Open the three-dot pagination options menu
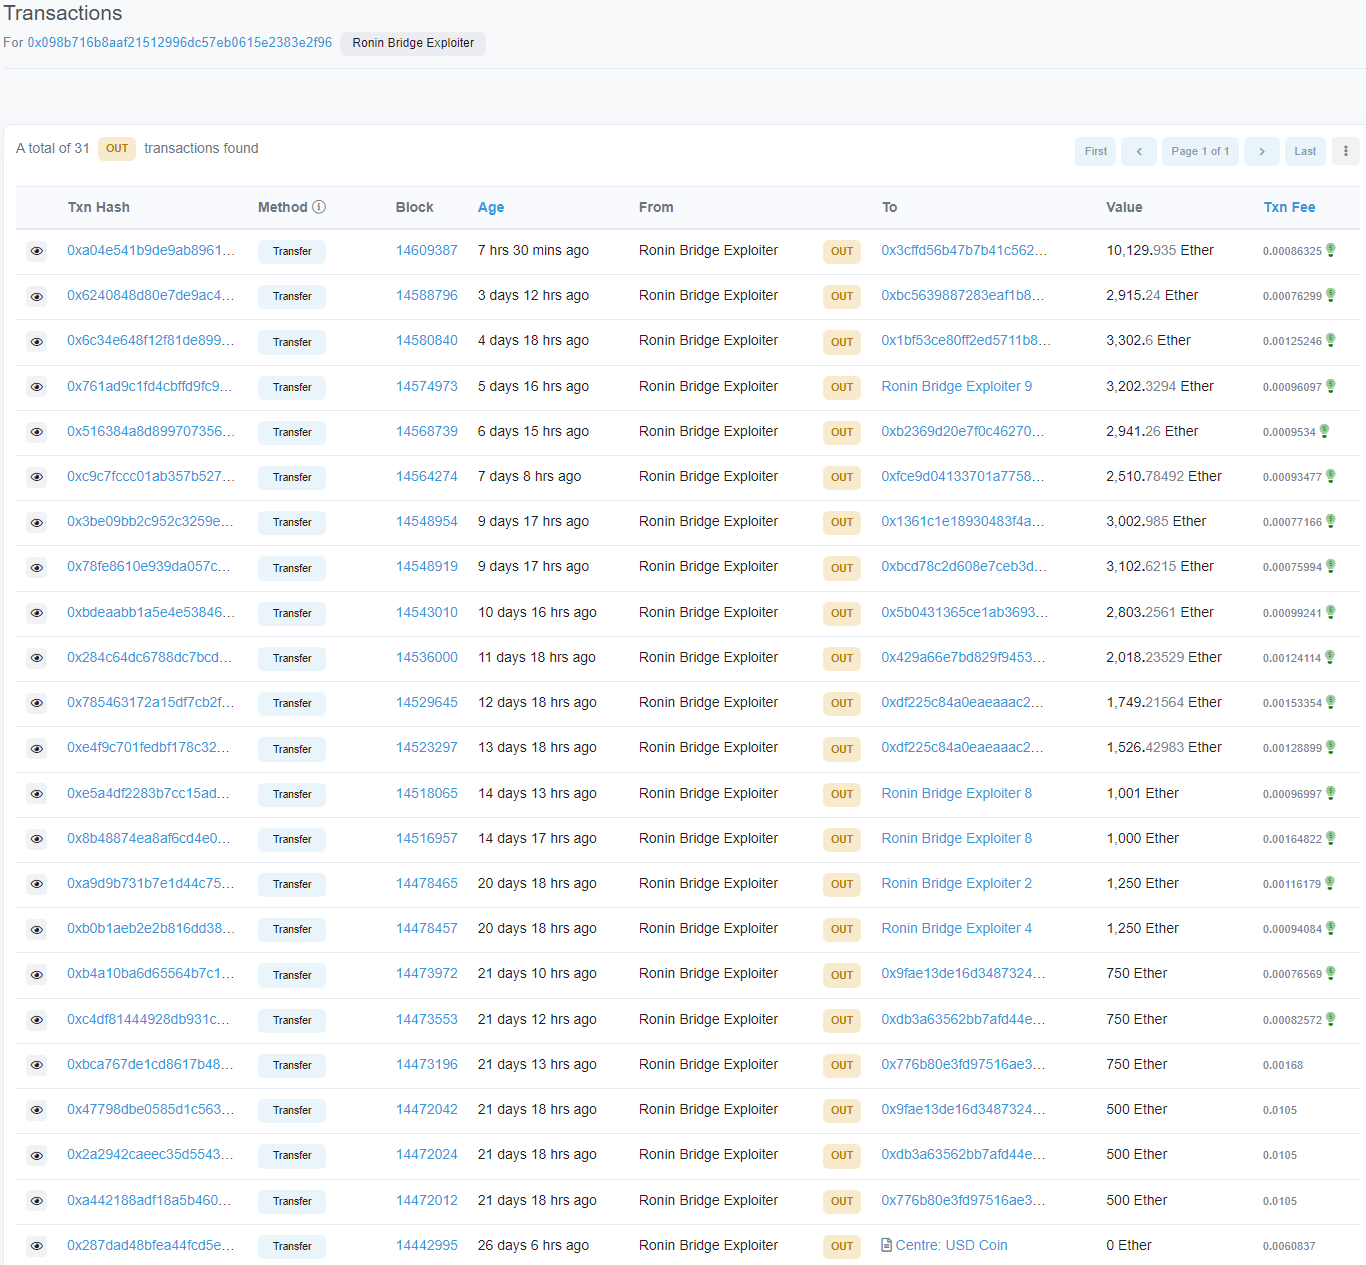This screenshot has height=1265, width=1366. click(x=1345, y=151)
